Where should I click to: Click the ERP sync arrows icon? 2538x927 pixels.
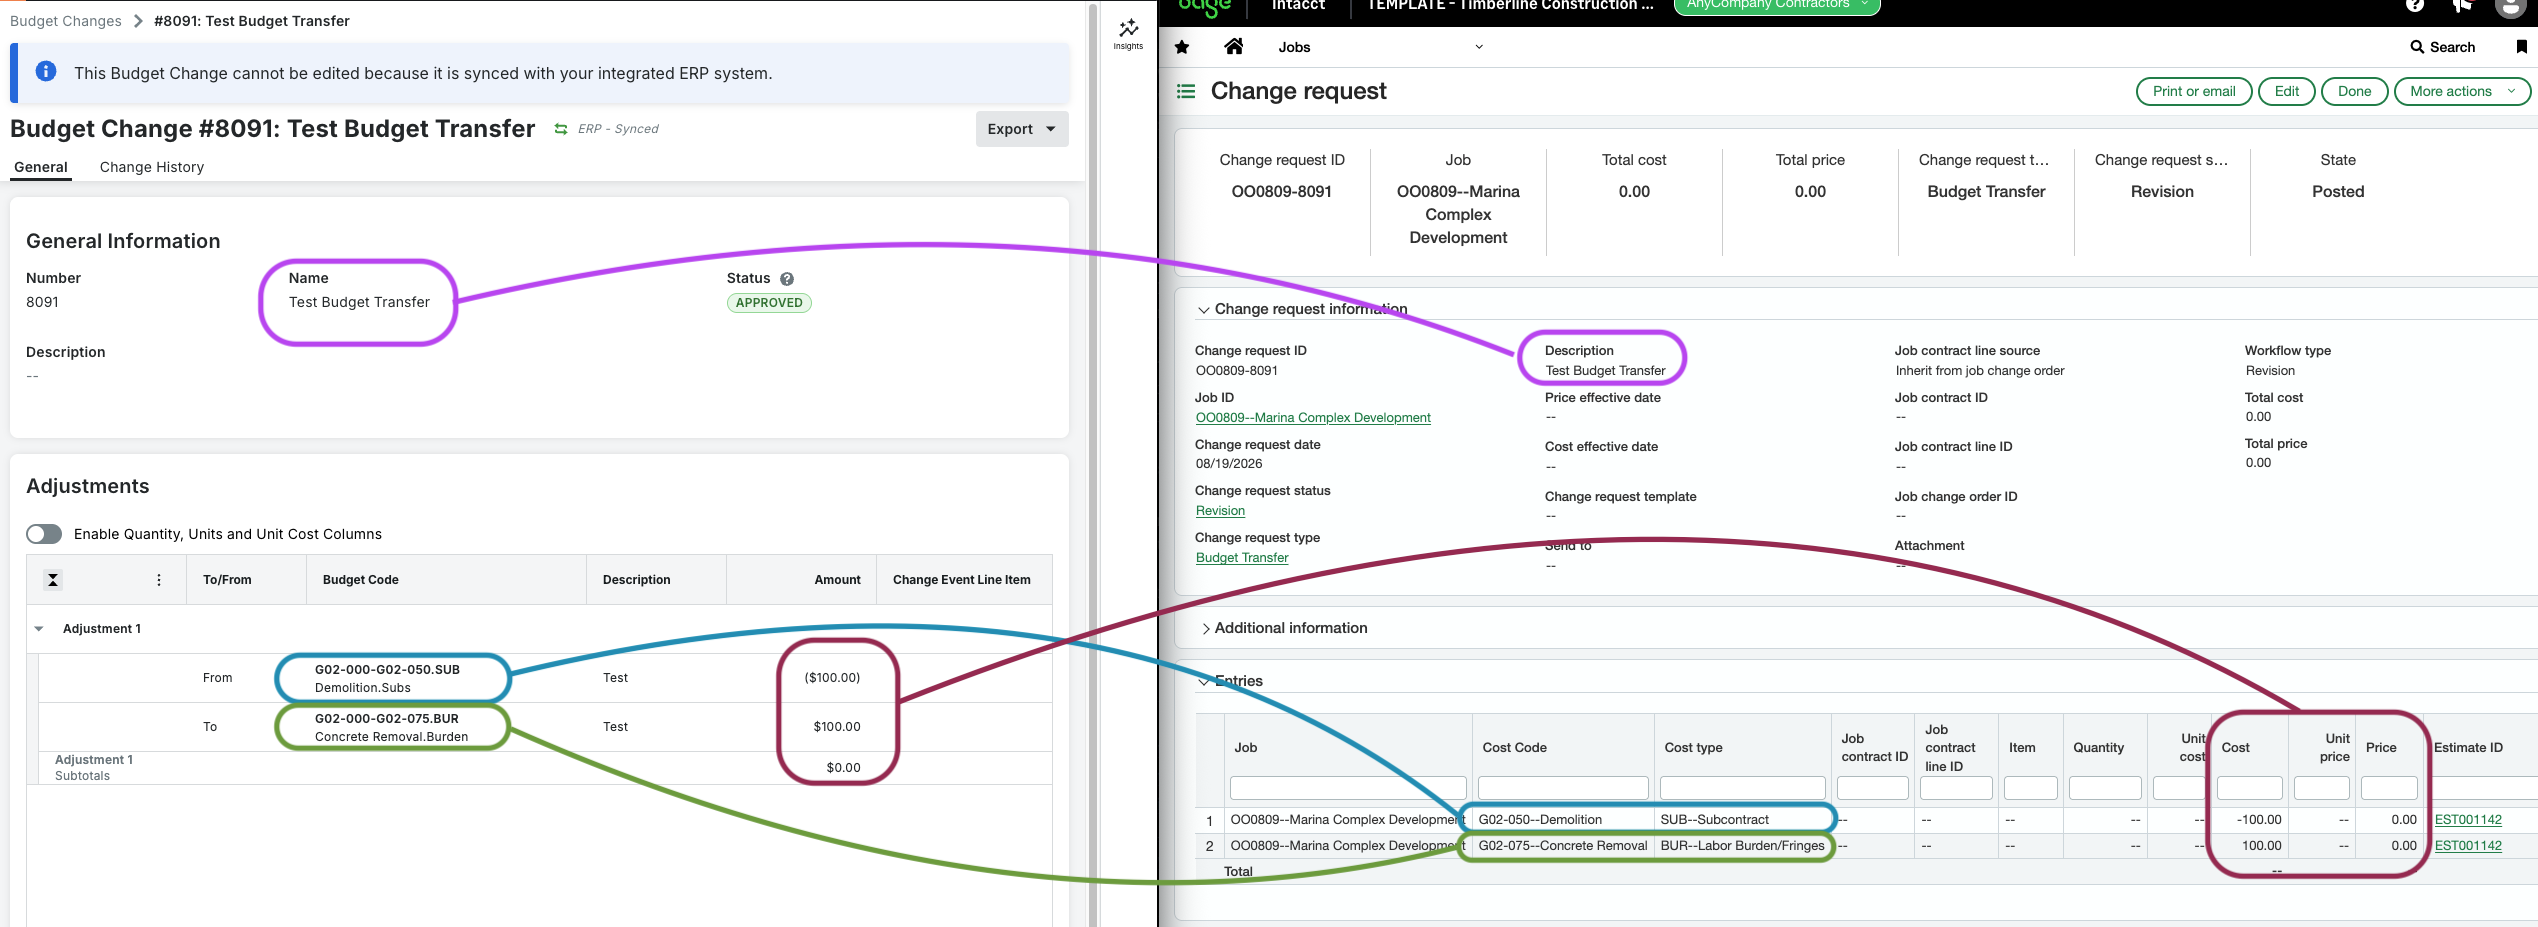tap(561, 129)
